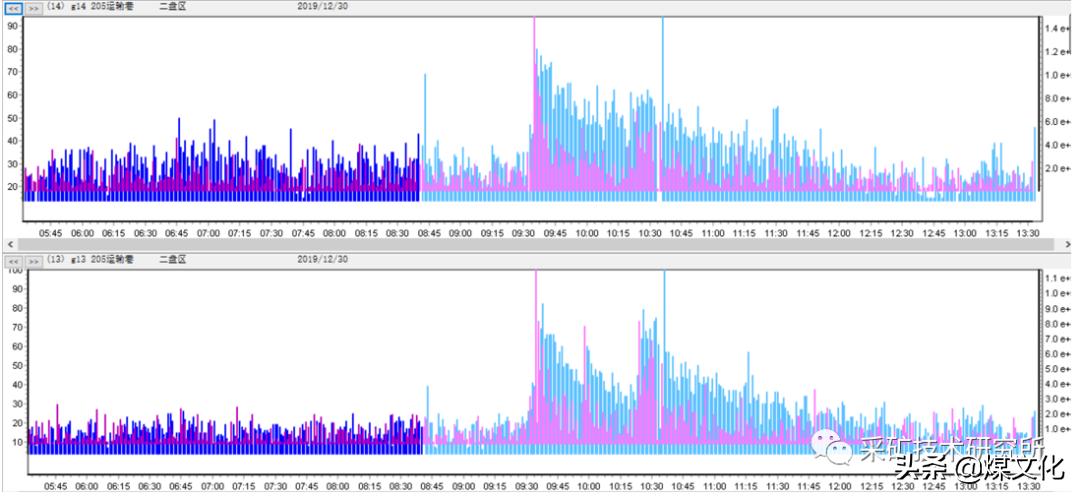Viewport: 1080px width, 497px height.
Task: Click the 2019/12/30 date in the top panel header
Action: pos(323,6)
